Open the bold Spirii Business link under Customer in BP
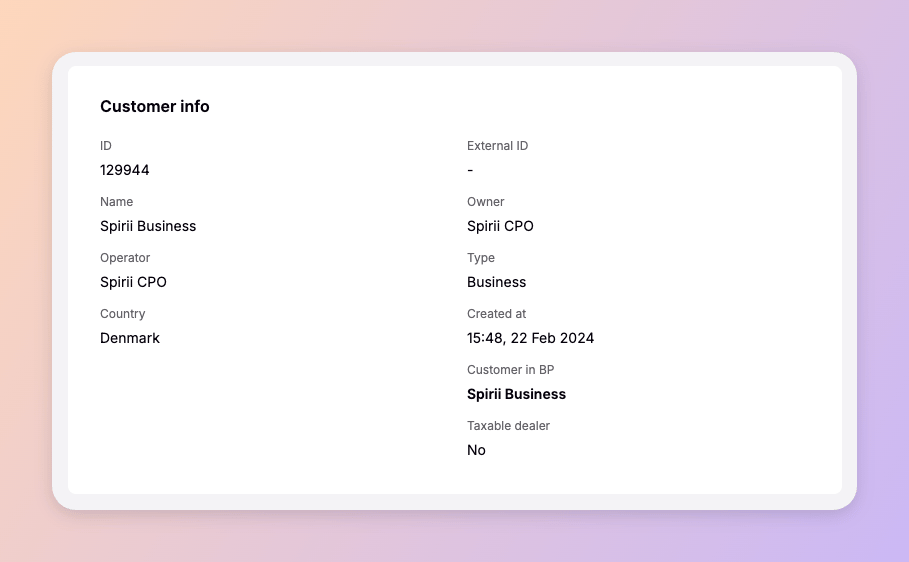 click(x=516, y=394)
